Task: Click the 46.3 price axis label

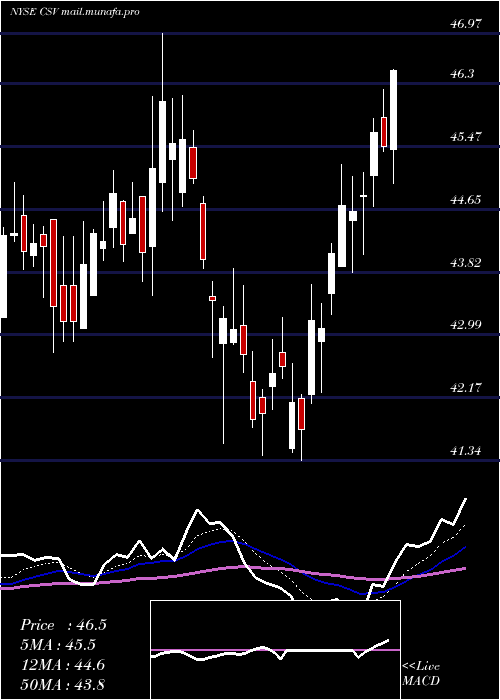Action: (x=462, y=74)
